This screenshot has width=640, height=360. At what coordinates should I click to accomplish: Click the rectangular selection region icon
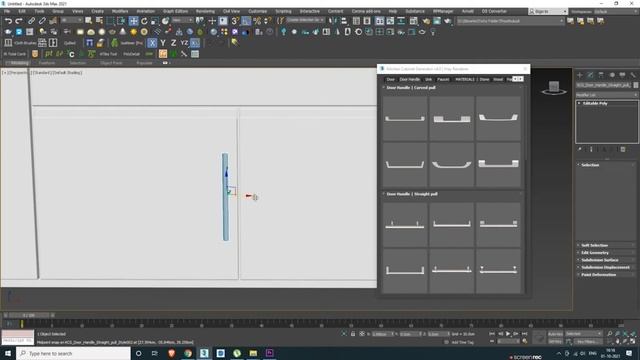(x=110, y=21)
